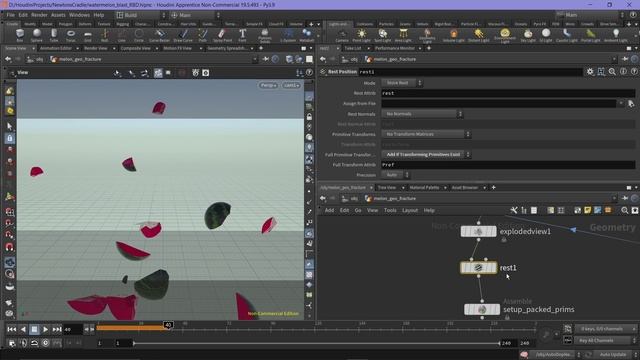Click the parameter search magnifier icon
The image size is (640, 360).
(612, 72)
